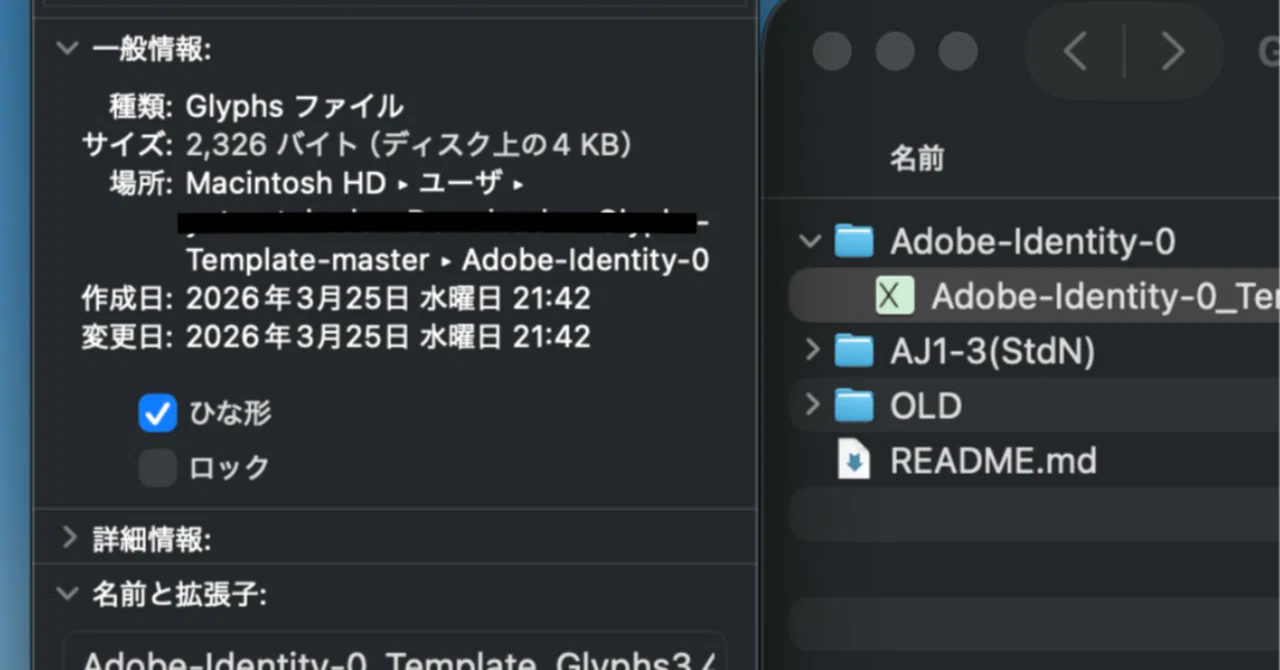
Task: Minimize the Finder window
Action: (x=895, y=51)
